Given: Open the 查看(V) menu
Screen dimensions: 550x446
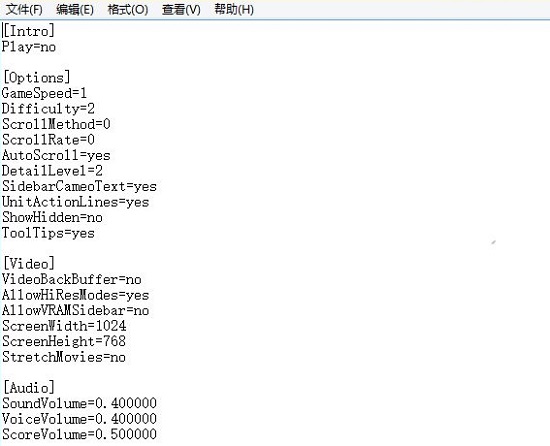Looking at the screenshot, I should tap(181, 9).
